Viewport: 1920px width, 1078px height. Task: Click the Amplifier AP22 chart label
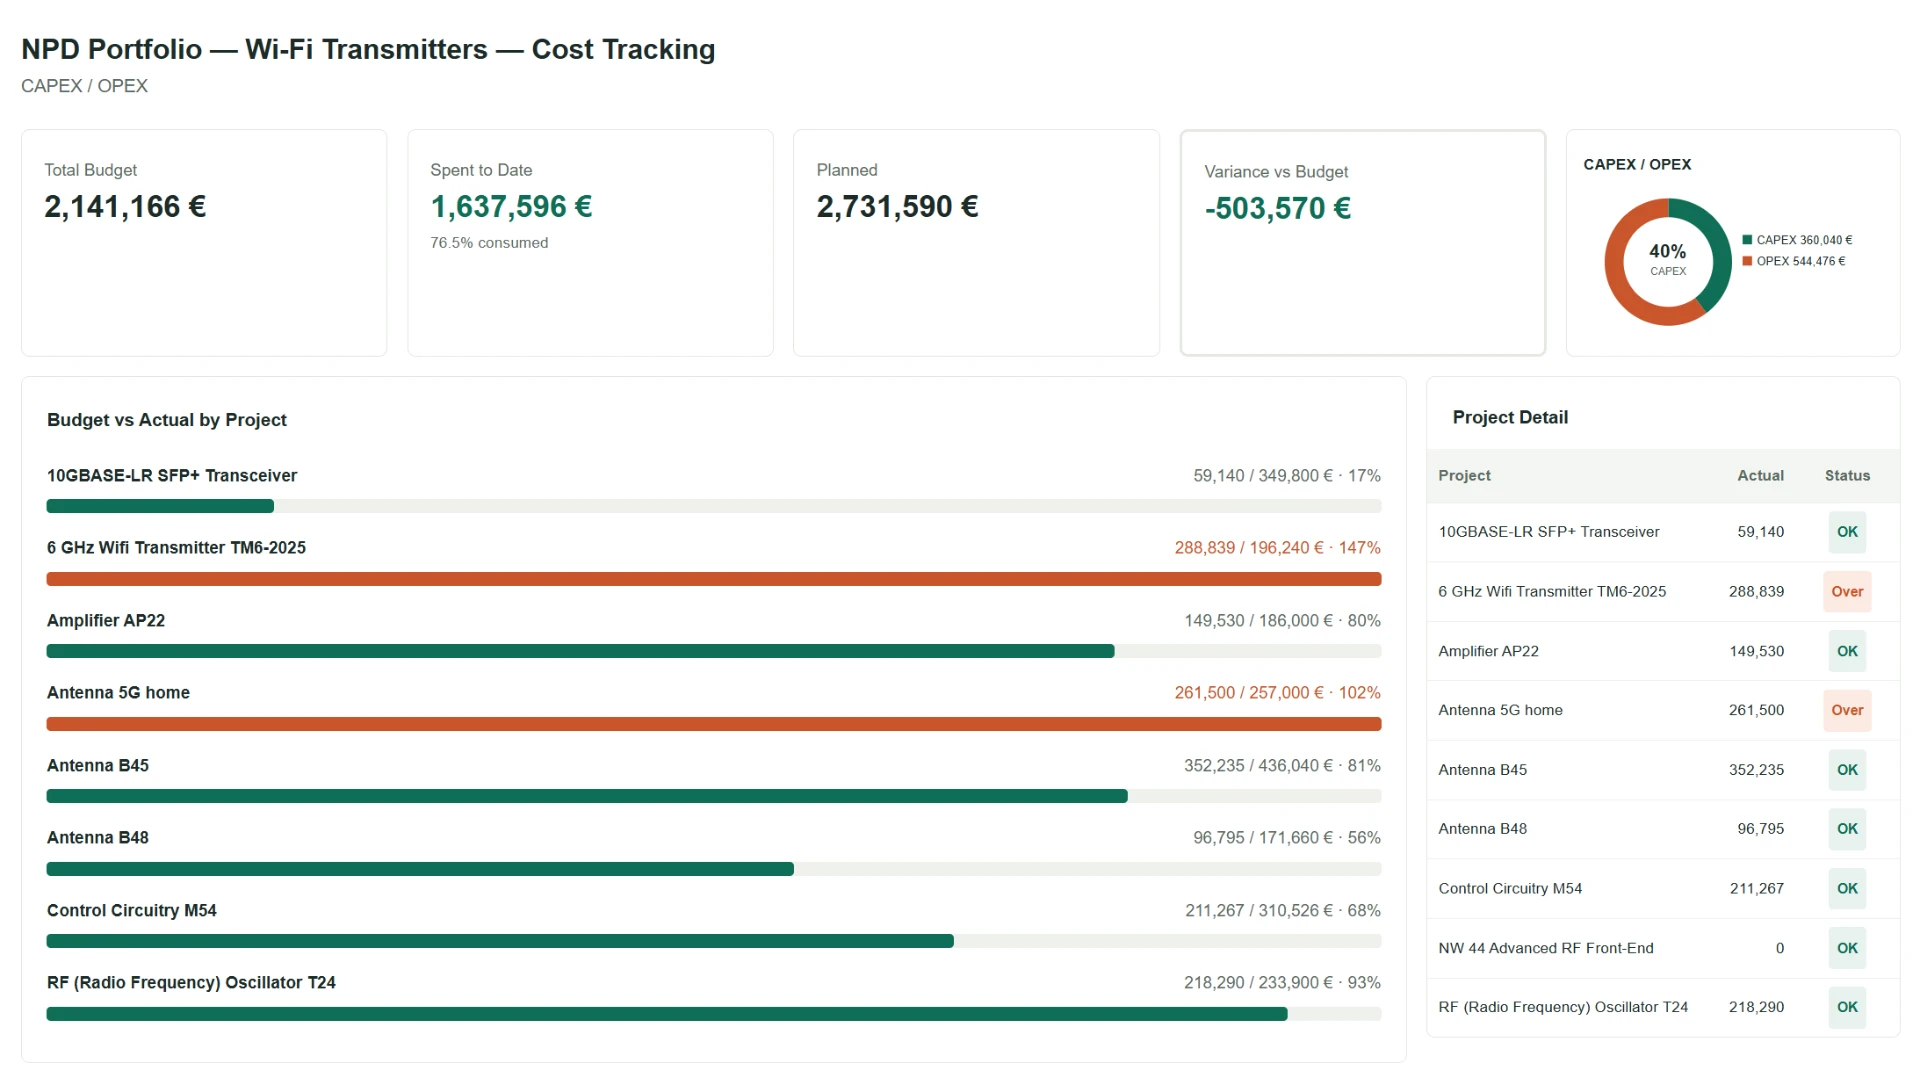(x=106, y=621)
